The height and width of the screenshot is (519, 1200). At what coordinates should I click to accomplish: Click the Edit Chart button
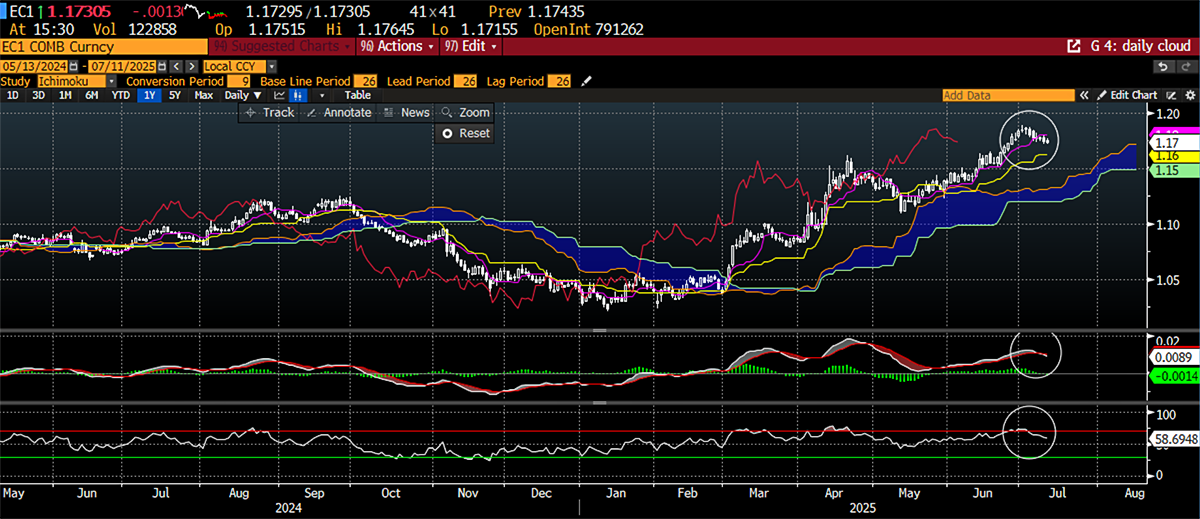[1128, 95]
